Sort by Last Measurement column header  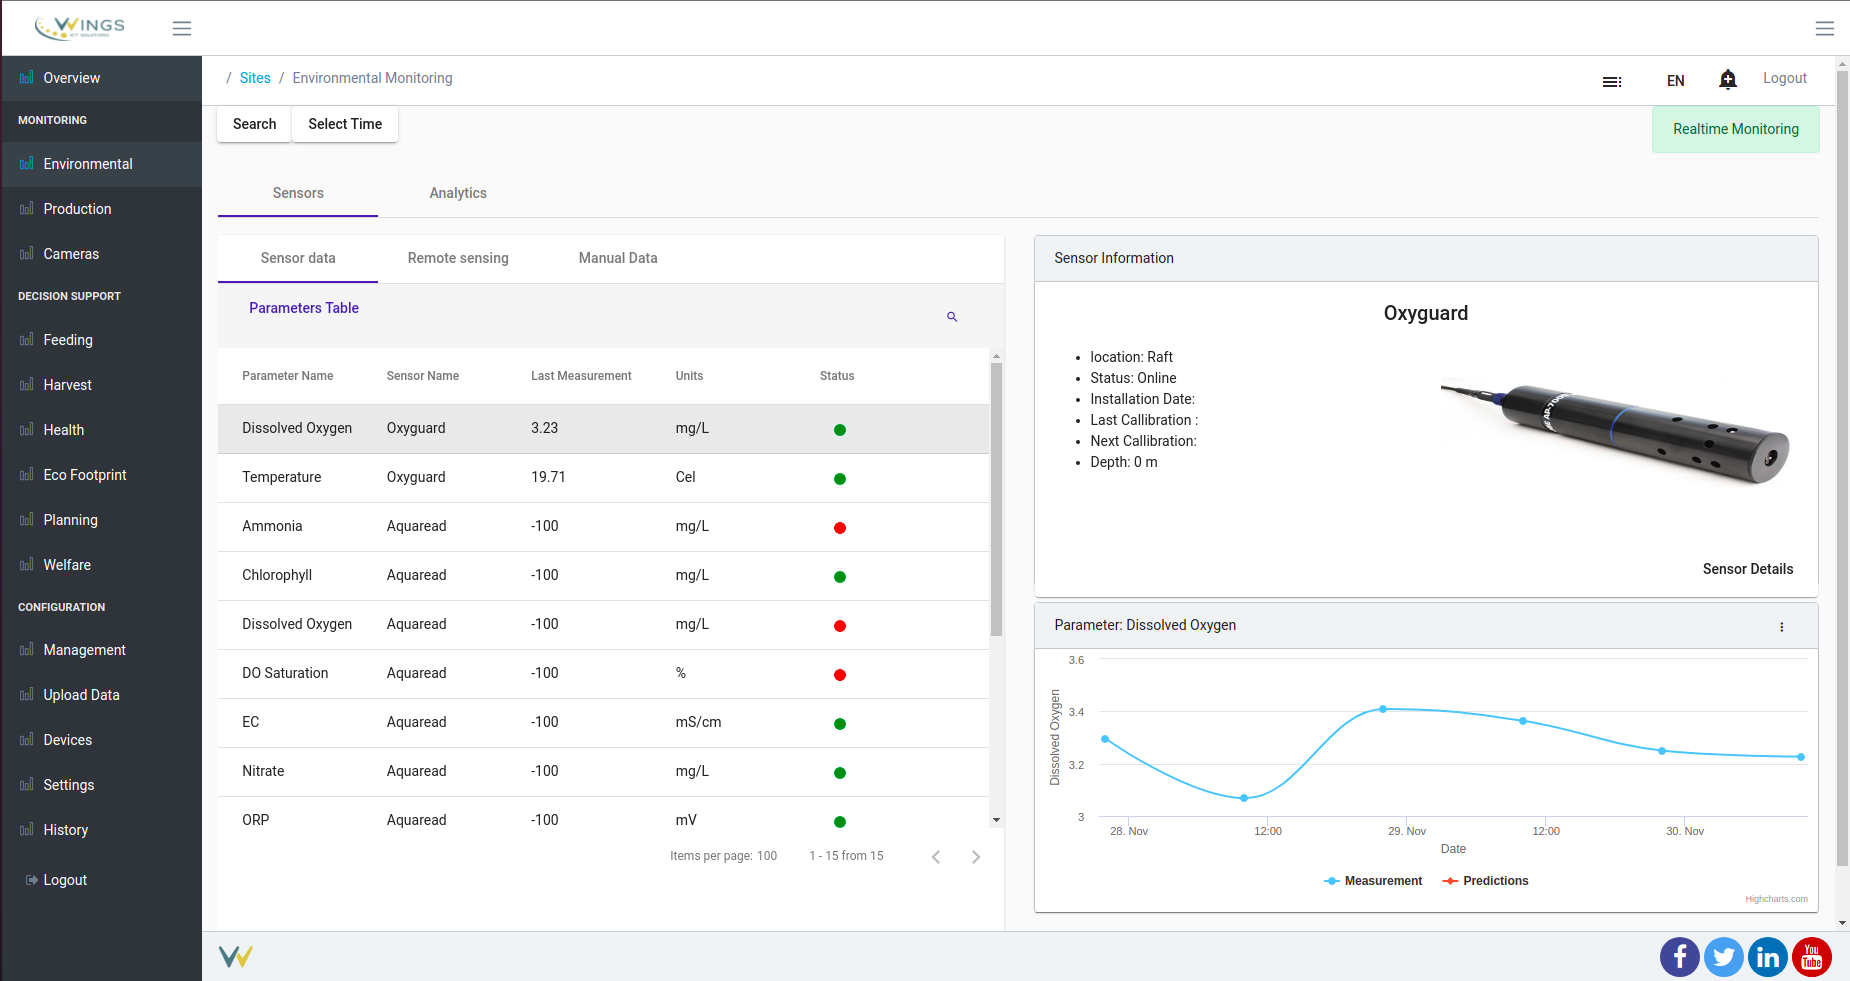click(x=581, y=376)
